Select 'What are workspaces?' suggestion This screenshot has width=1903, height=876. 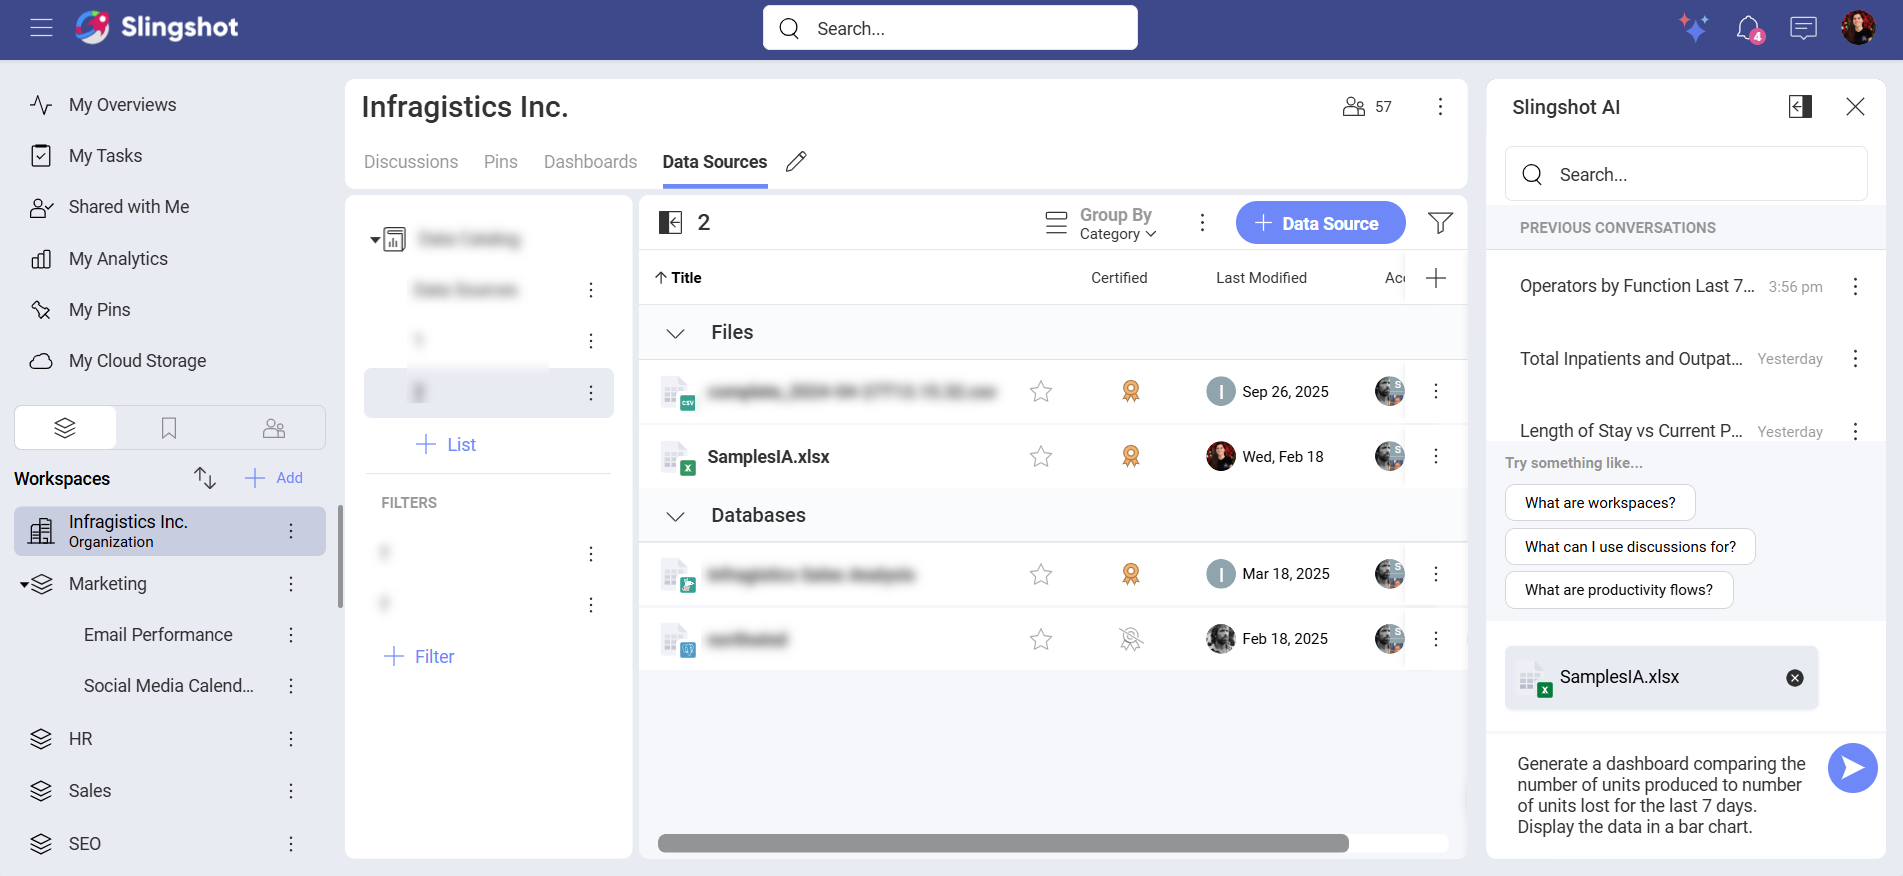pyautogui.click(x=1600, y=503)
